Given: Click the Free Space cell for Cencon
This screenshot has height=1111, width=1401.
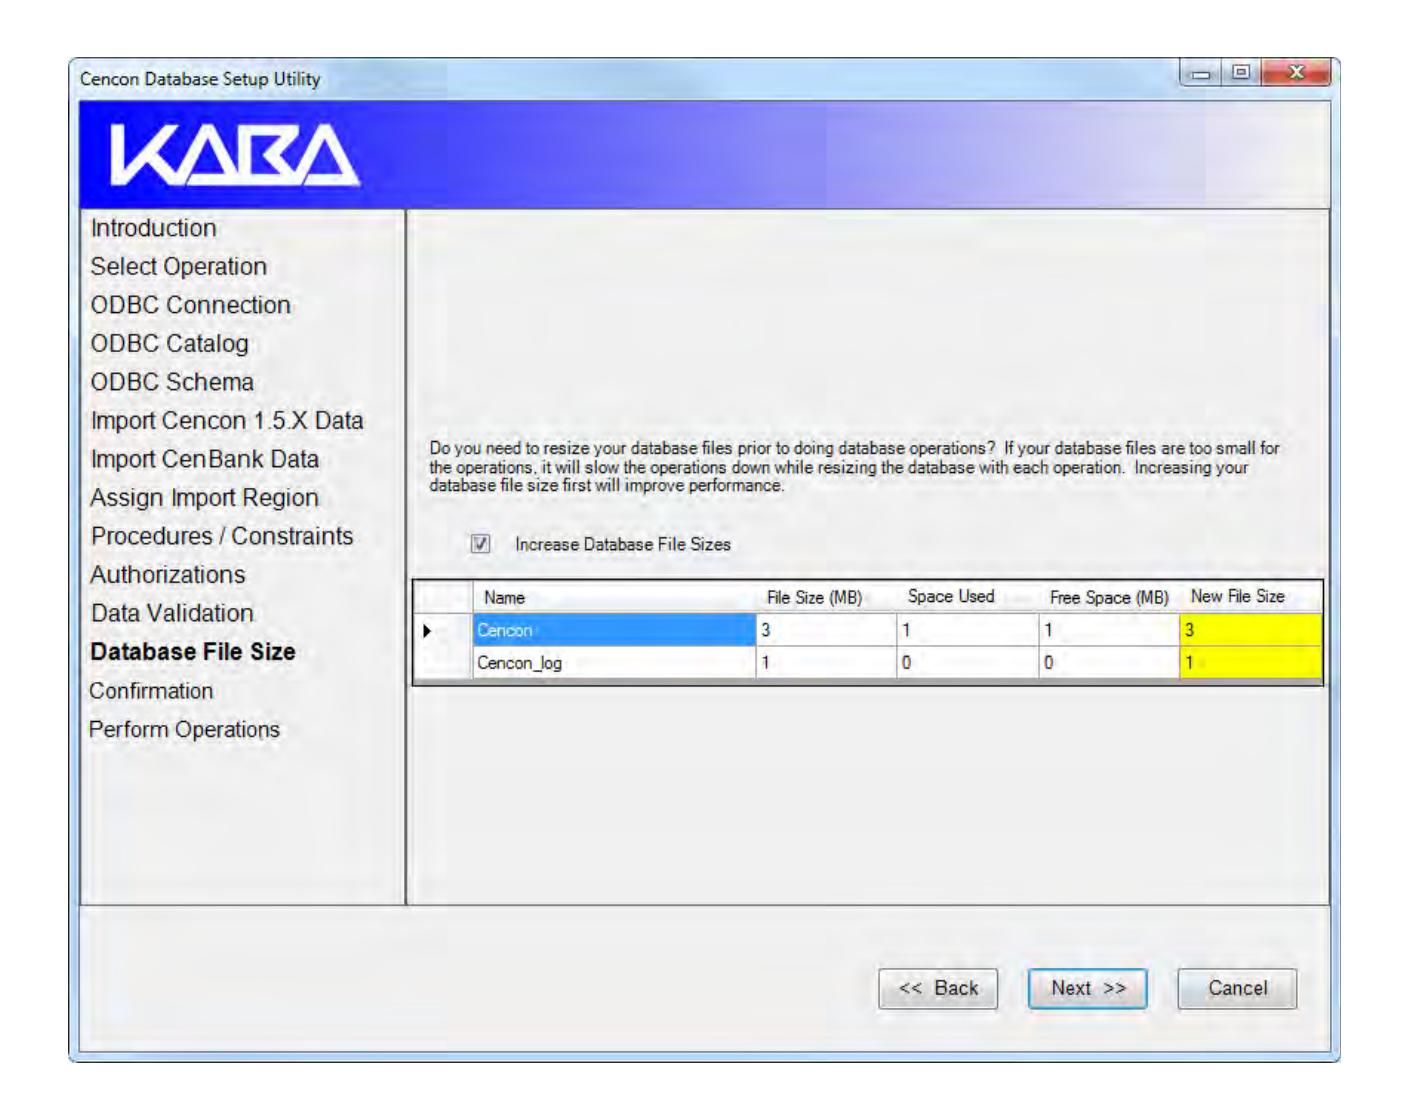Looking at the screenshot, I should coord(1109,631).
